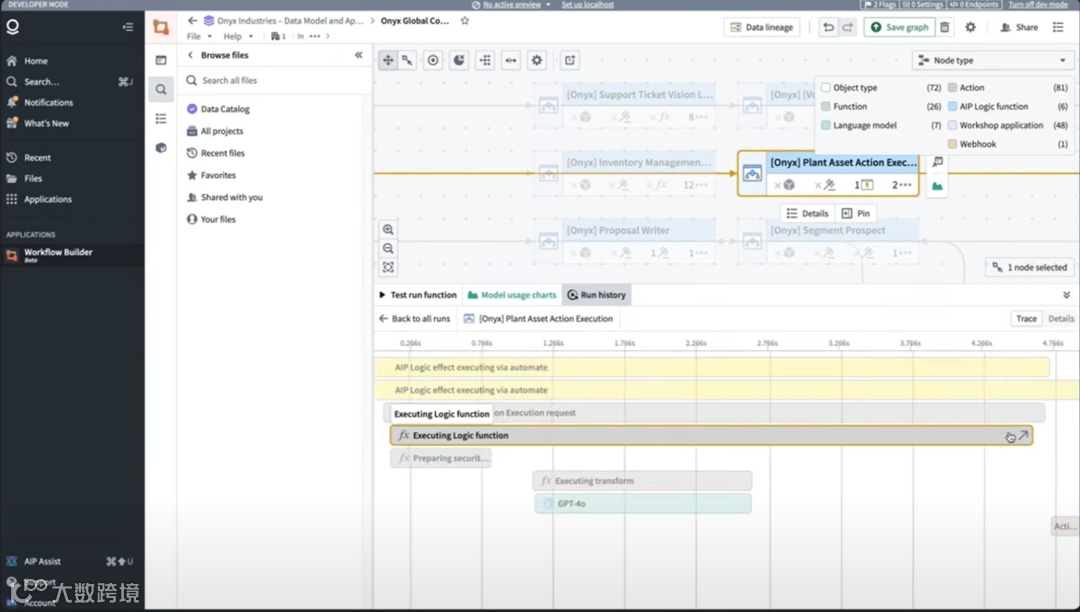1080x612 pixels.
Task: Switch to Test run function tab
Action: pos(417,295)
